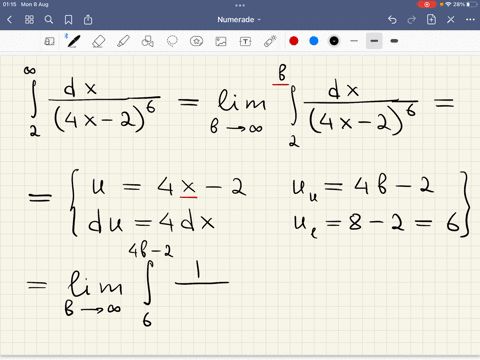Open the more options ellipsis menu
The width and height of the screenshot is (480, 360).
(x=470, y=20)
